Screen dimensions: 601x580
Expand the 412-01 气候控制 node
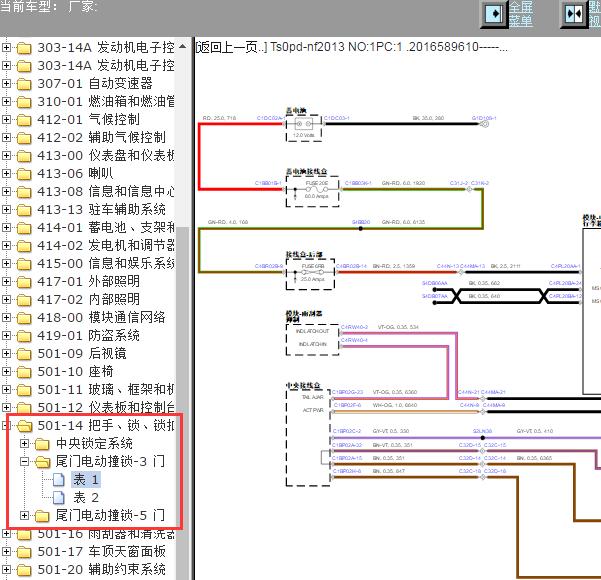(x=6, y=119)
